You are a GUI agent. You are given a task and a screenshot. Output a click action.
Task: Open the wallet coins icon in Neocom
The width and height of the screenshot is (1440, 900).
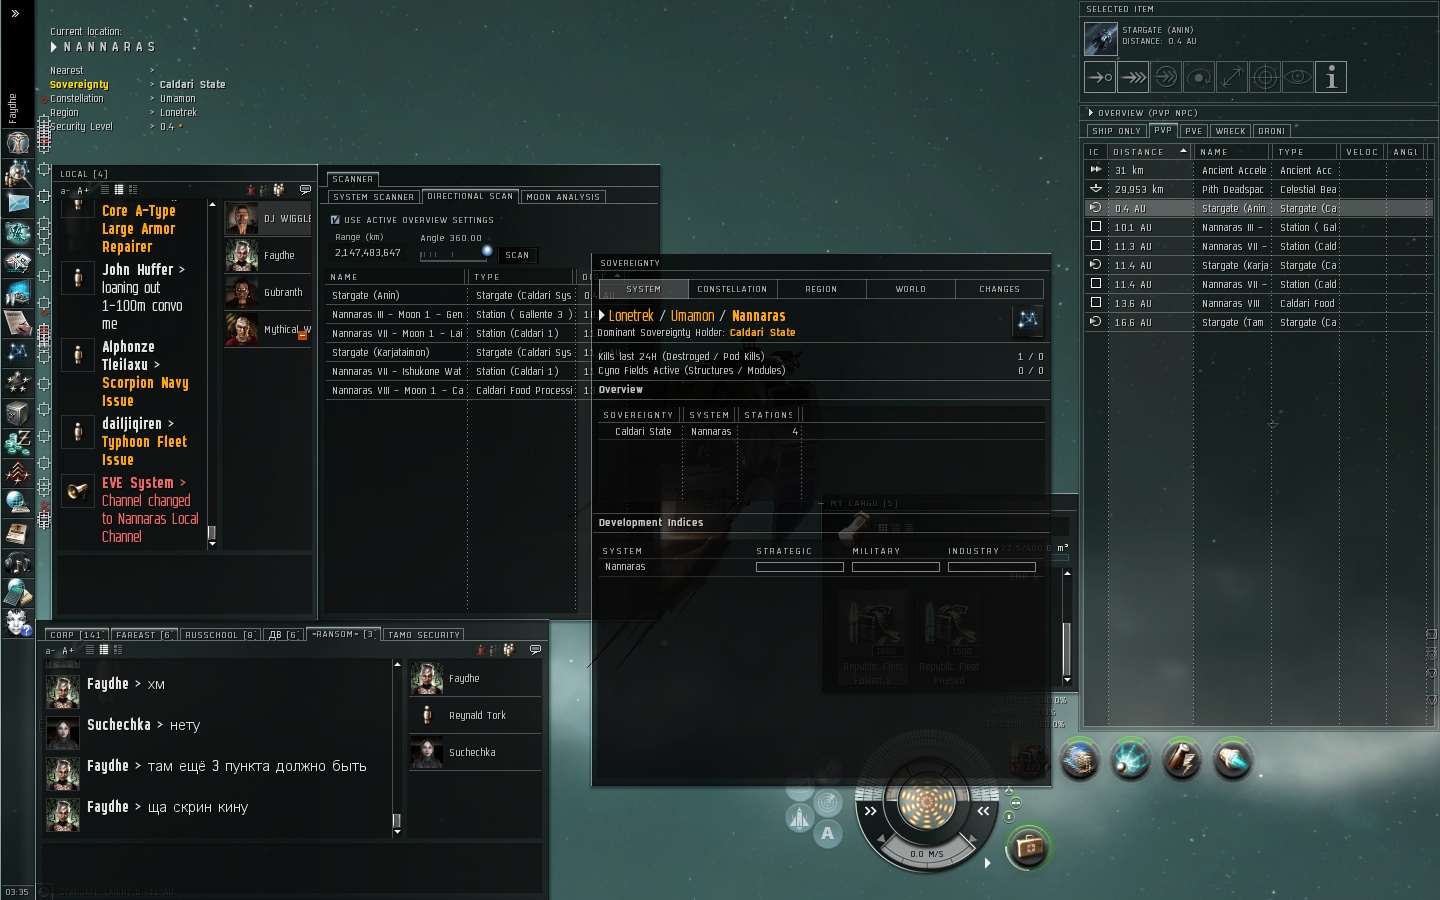coord(17,442)
